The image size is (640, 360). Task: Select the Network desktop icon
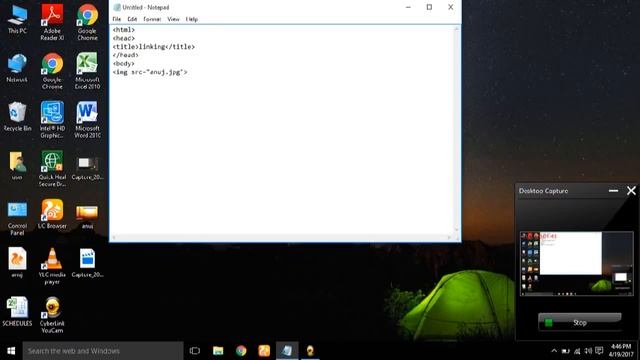click(17, 68)
